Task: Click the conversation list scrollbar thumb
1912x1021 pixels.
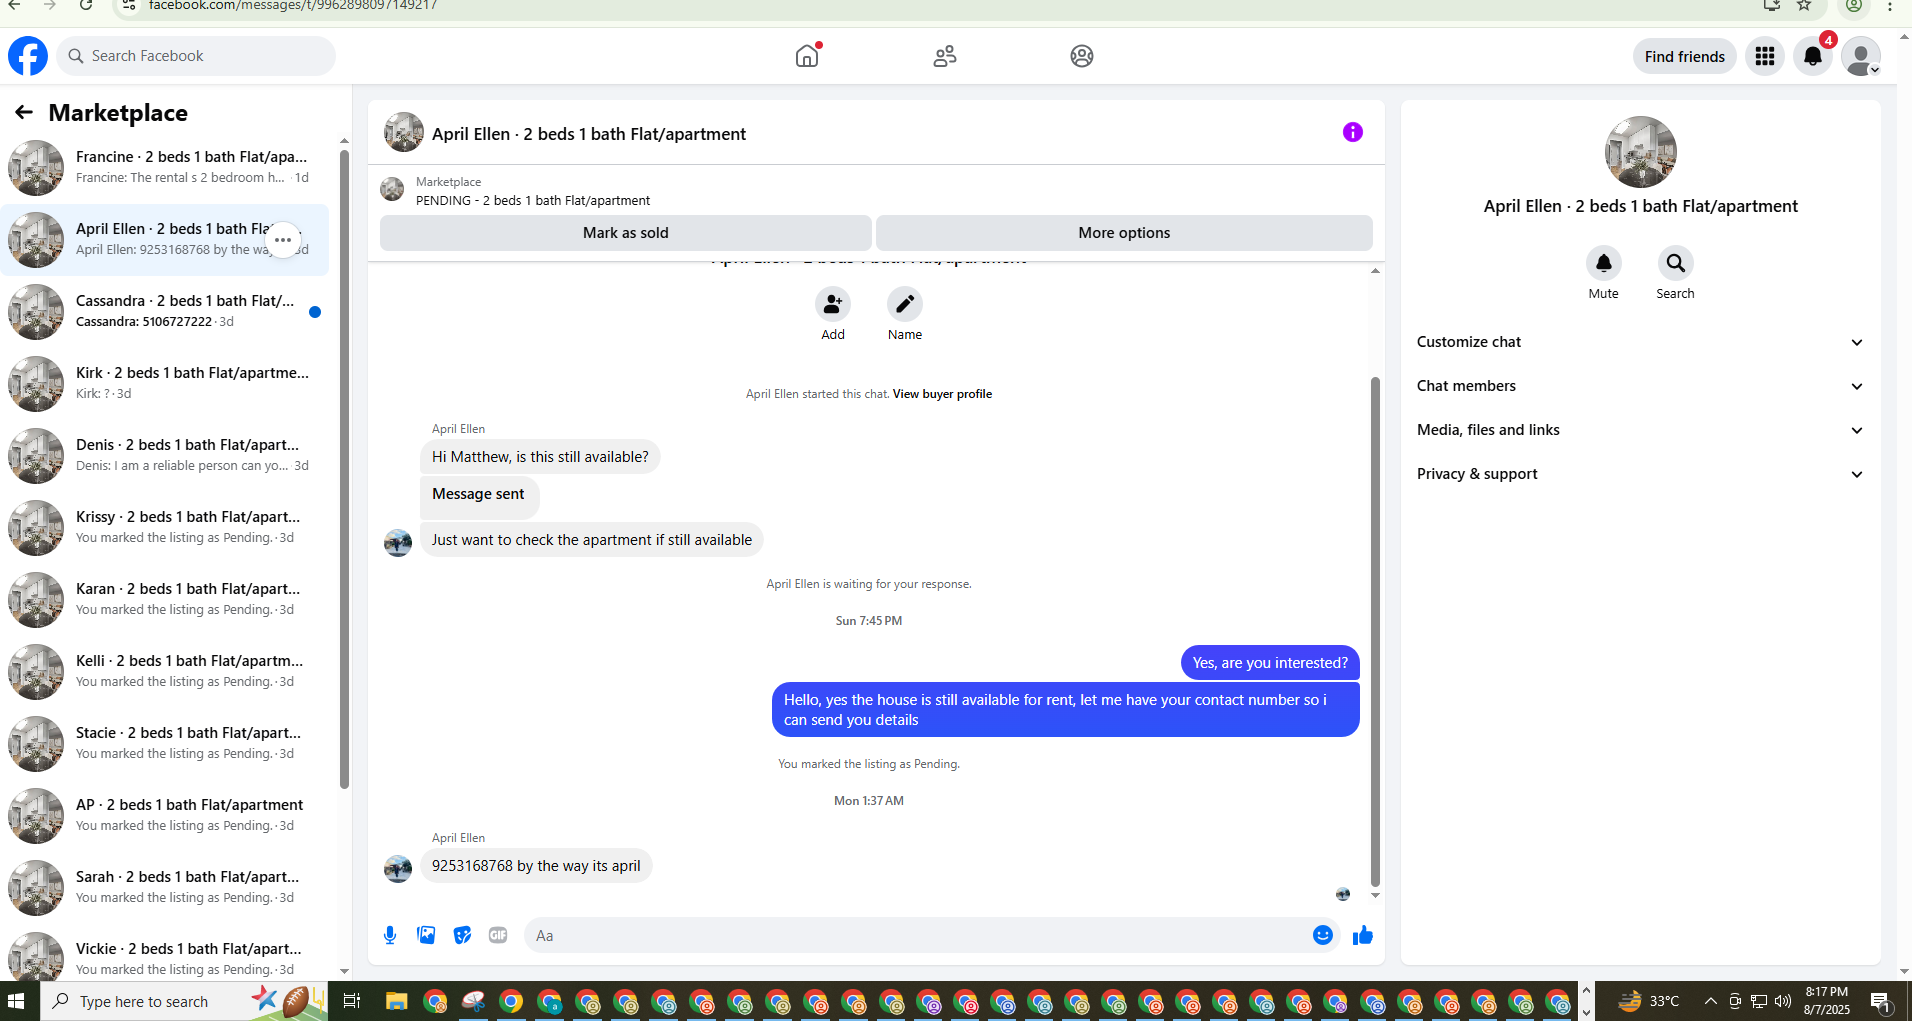Action: point(344,470)
